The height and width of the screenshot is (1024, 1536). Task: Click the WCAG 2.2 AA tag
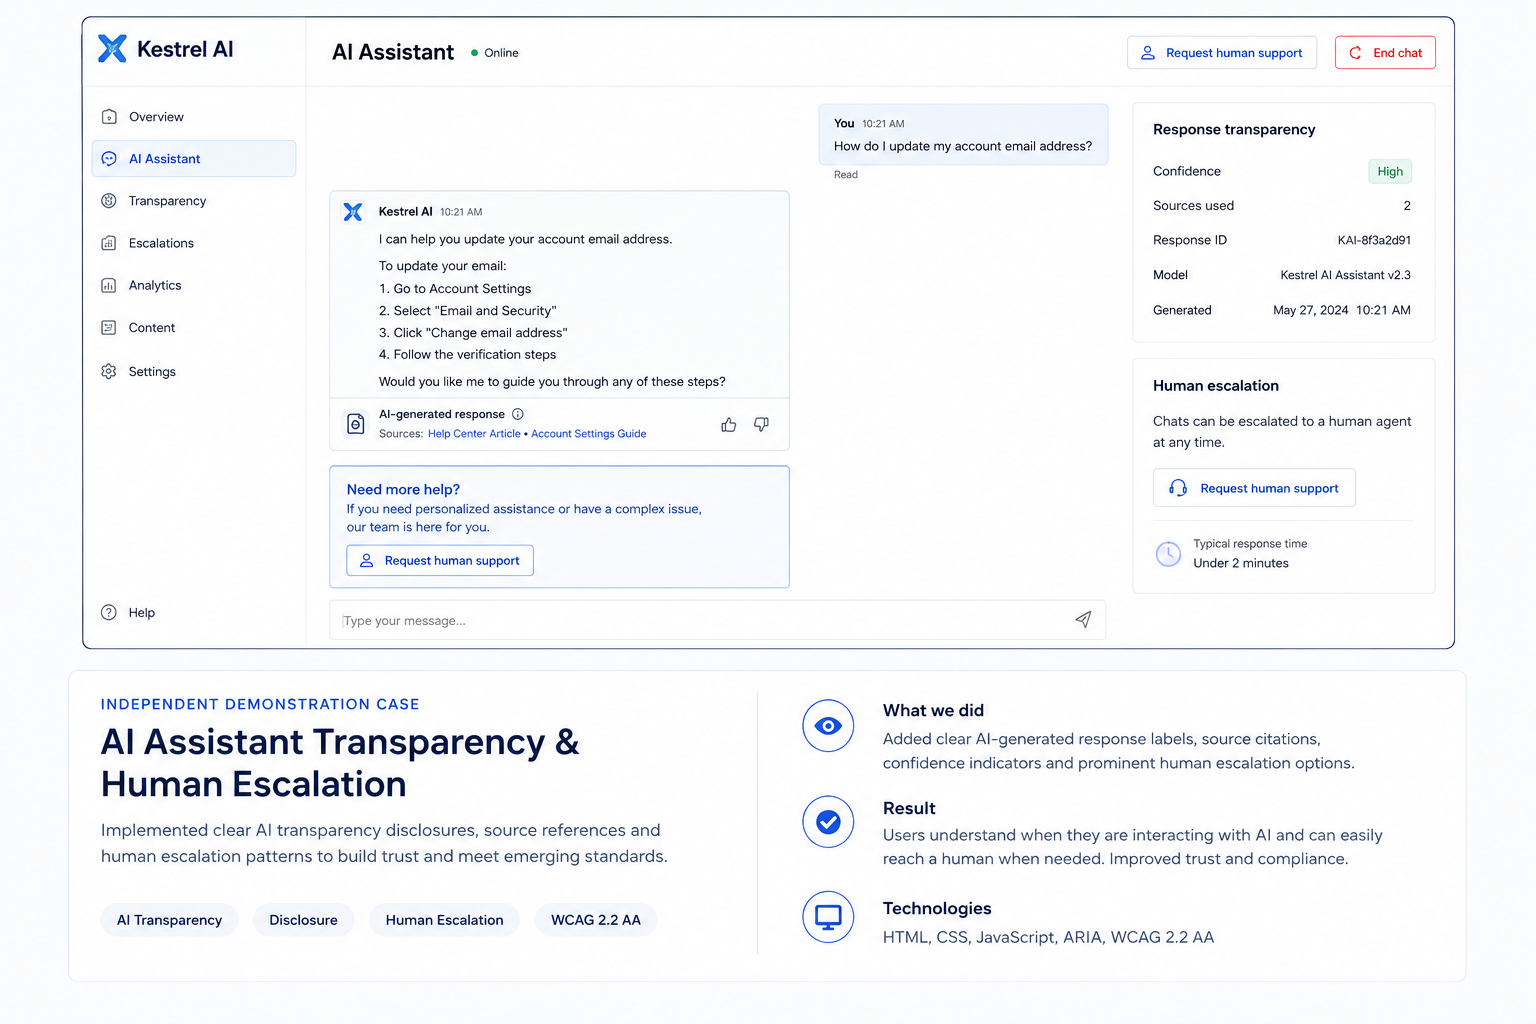coord(596,920)
